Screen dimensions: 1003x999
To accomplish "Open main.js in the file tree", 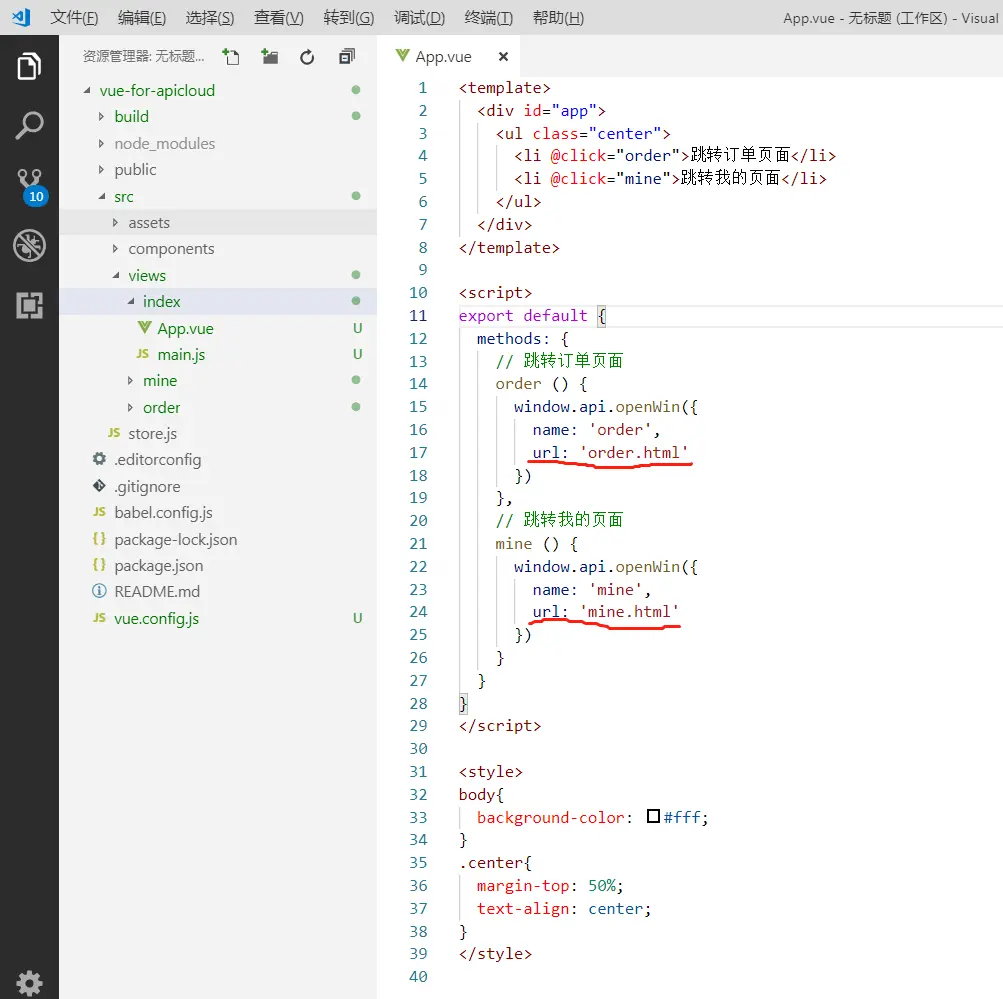I will [181, 354].
